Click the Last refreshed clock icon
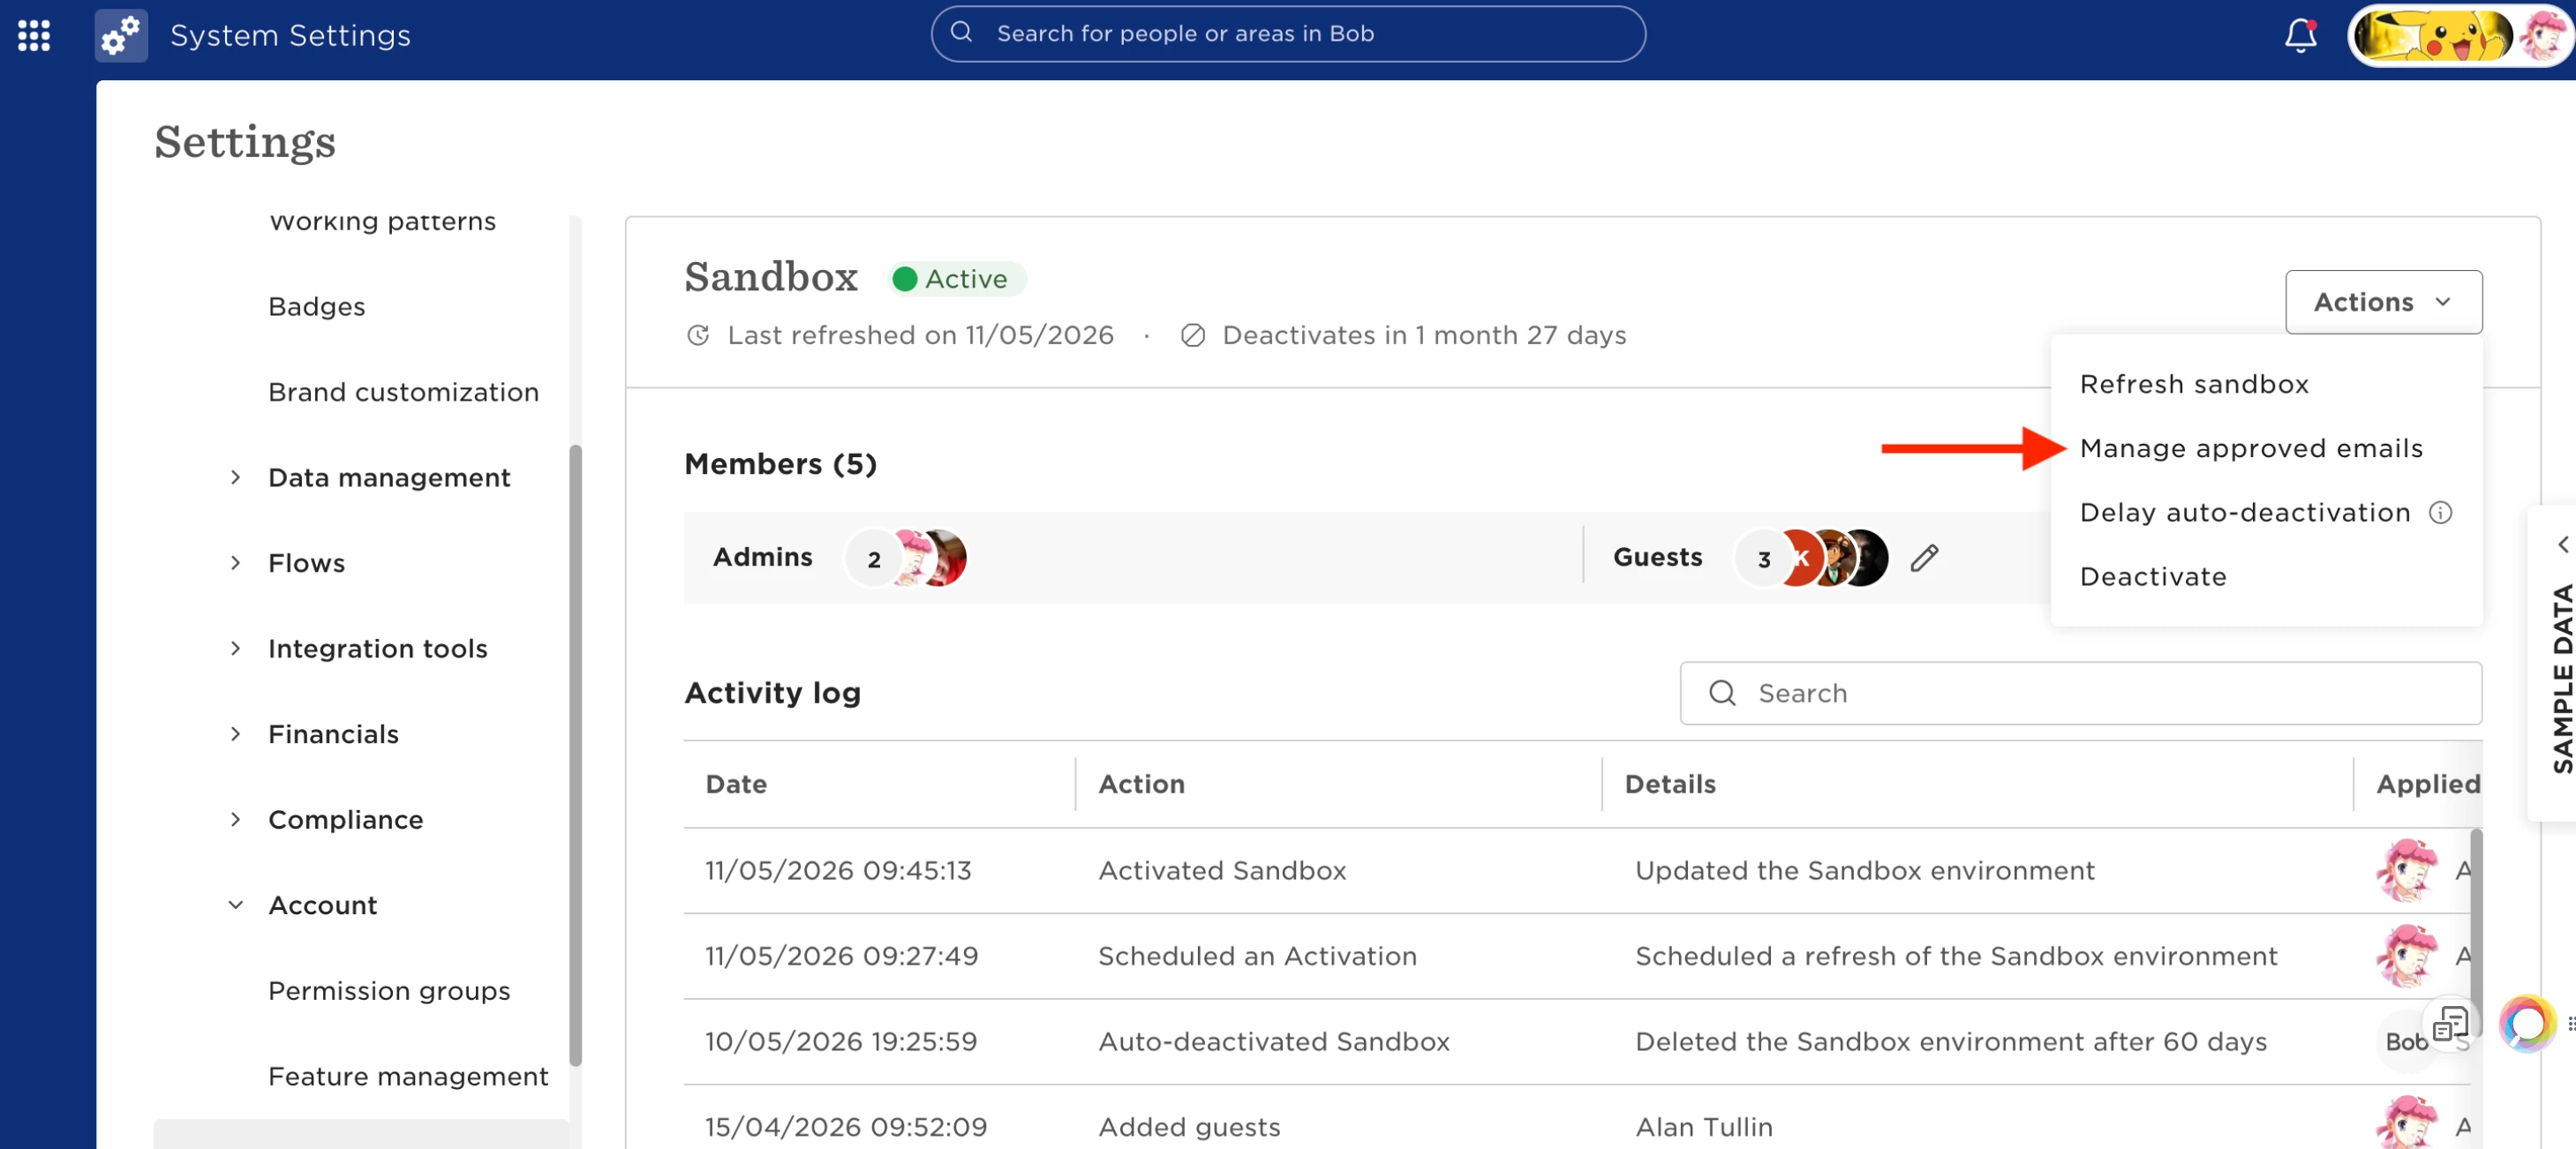The image size is (2576, 1149). point(698,335)
